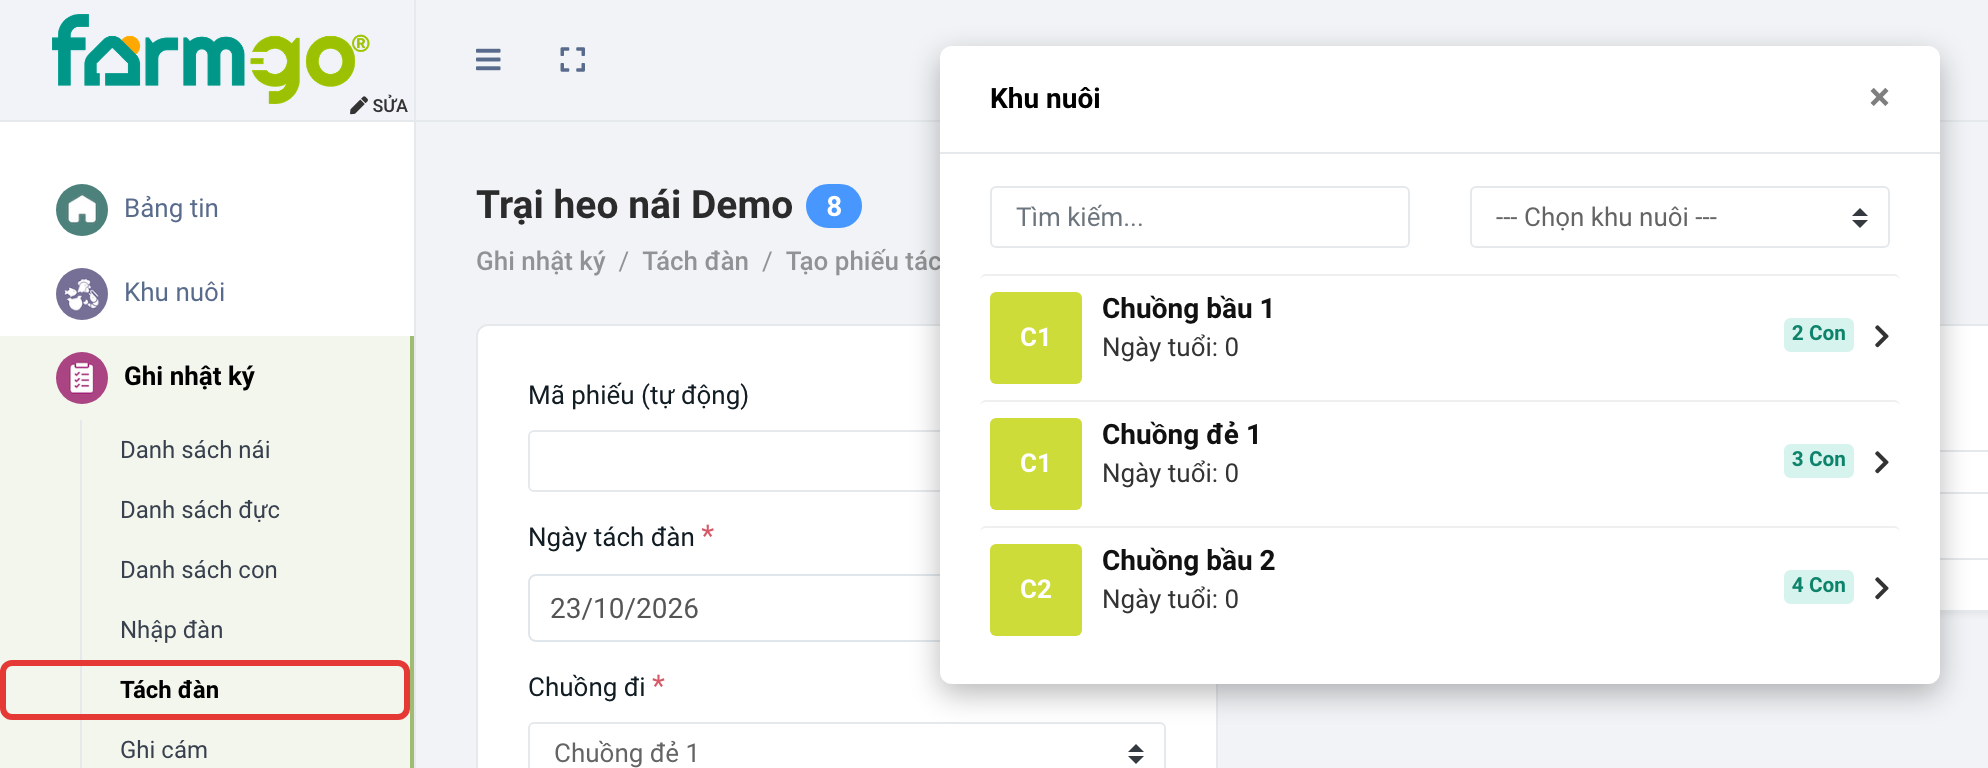Expand Chuồng bầu 1 row chevron
Image resolution: width=1988 pixels, height=768 pixels.
(x=1882, y=336)
